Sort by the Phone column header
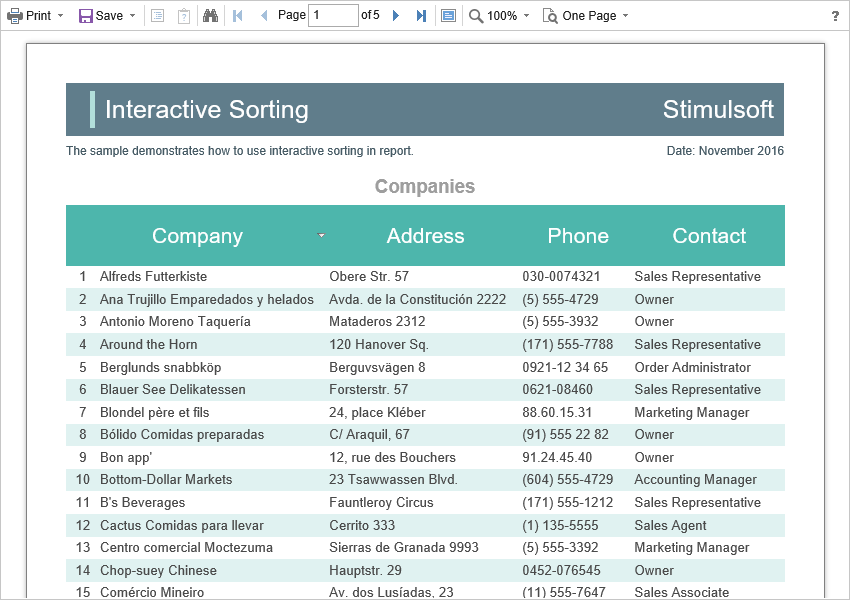 click(578, 236)
